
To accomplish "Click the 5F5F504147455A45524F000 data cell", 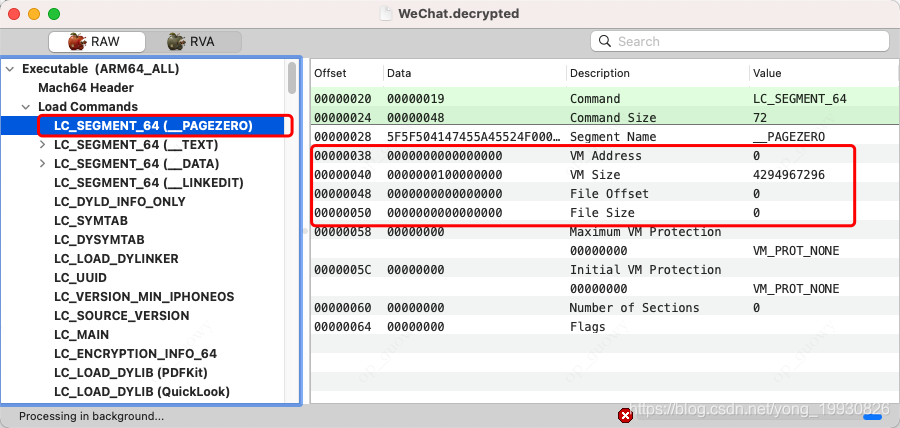I will [474, 136].
